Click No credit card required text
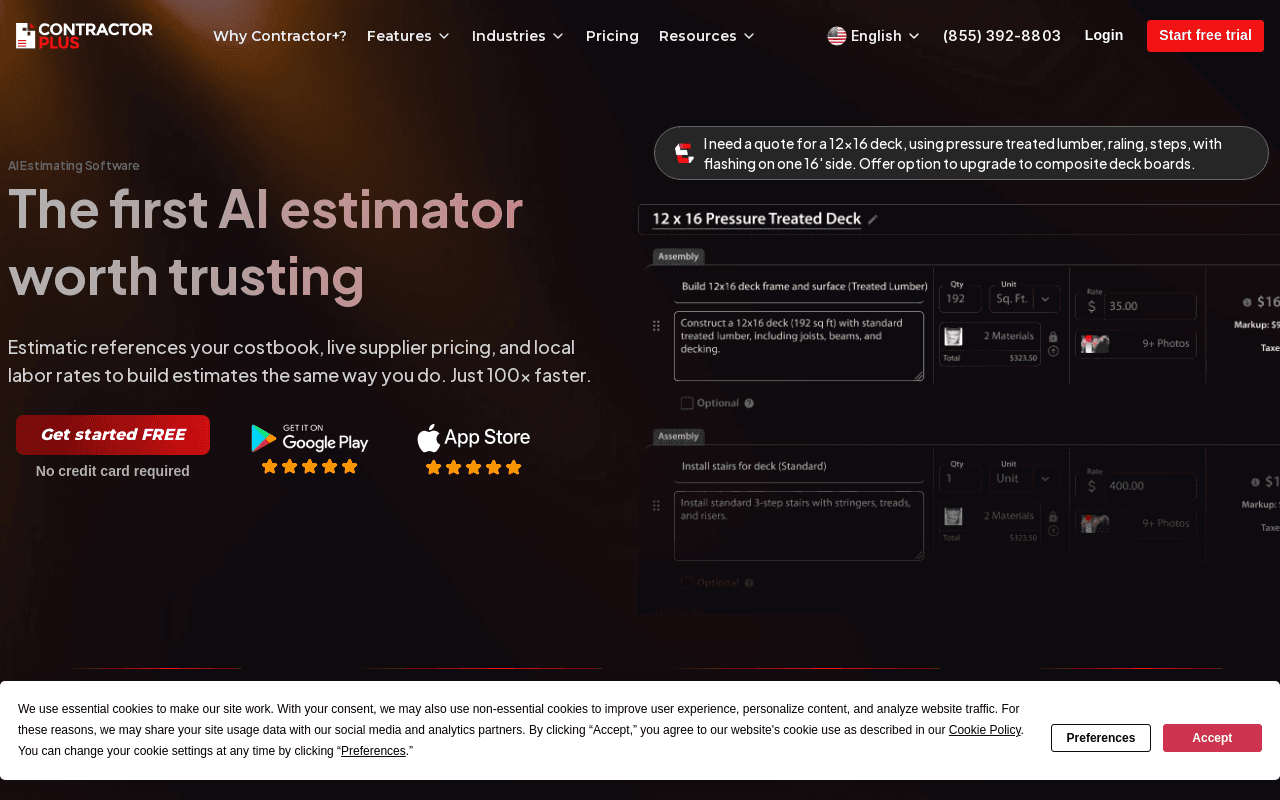Viewport: 1280px width, 800px height. pyautogui.click(x=113, y=471)
